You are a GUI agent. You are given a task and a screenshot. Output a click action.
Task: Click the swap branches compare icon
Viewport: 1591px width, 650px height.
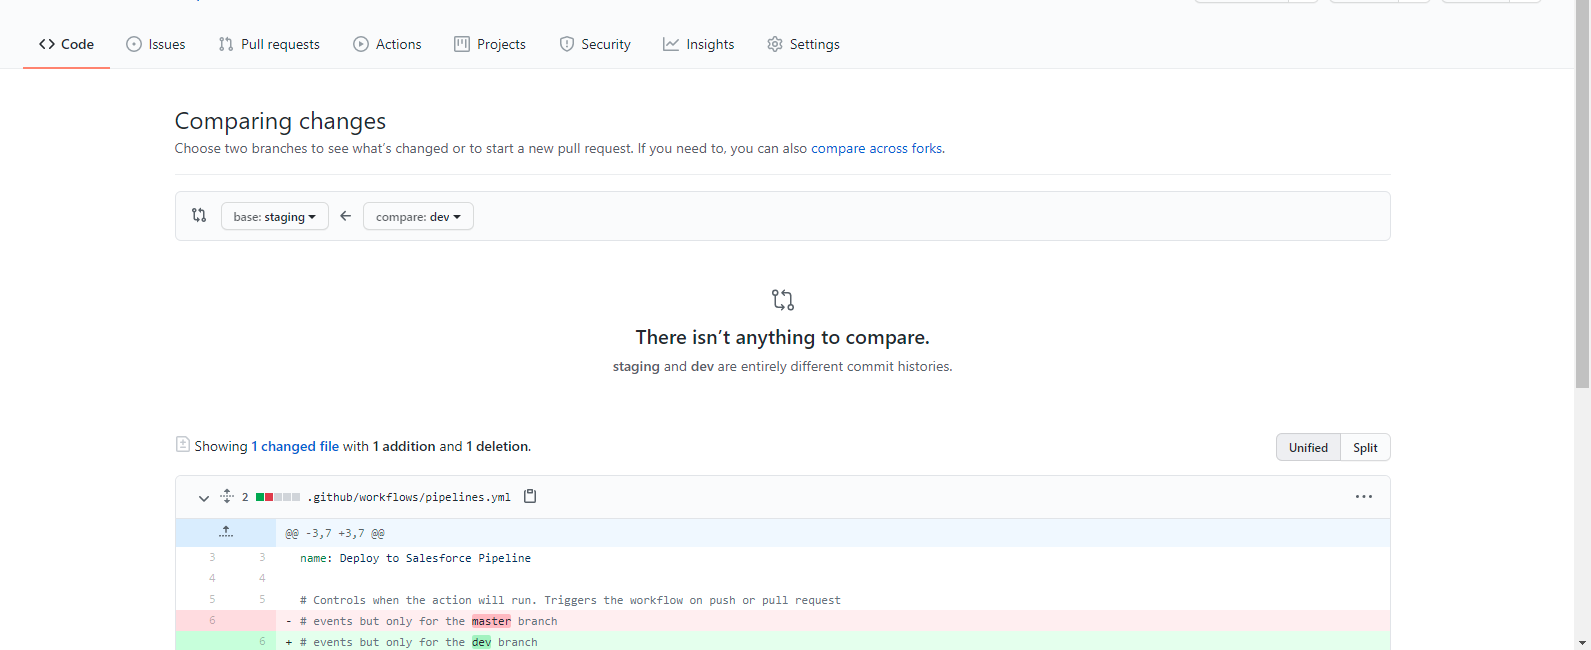coord(199,215)
